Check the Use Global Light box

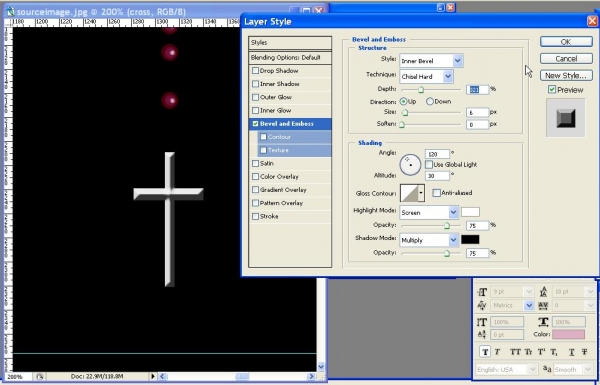(x=429, y=165)
